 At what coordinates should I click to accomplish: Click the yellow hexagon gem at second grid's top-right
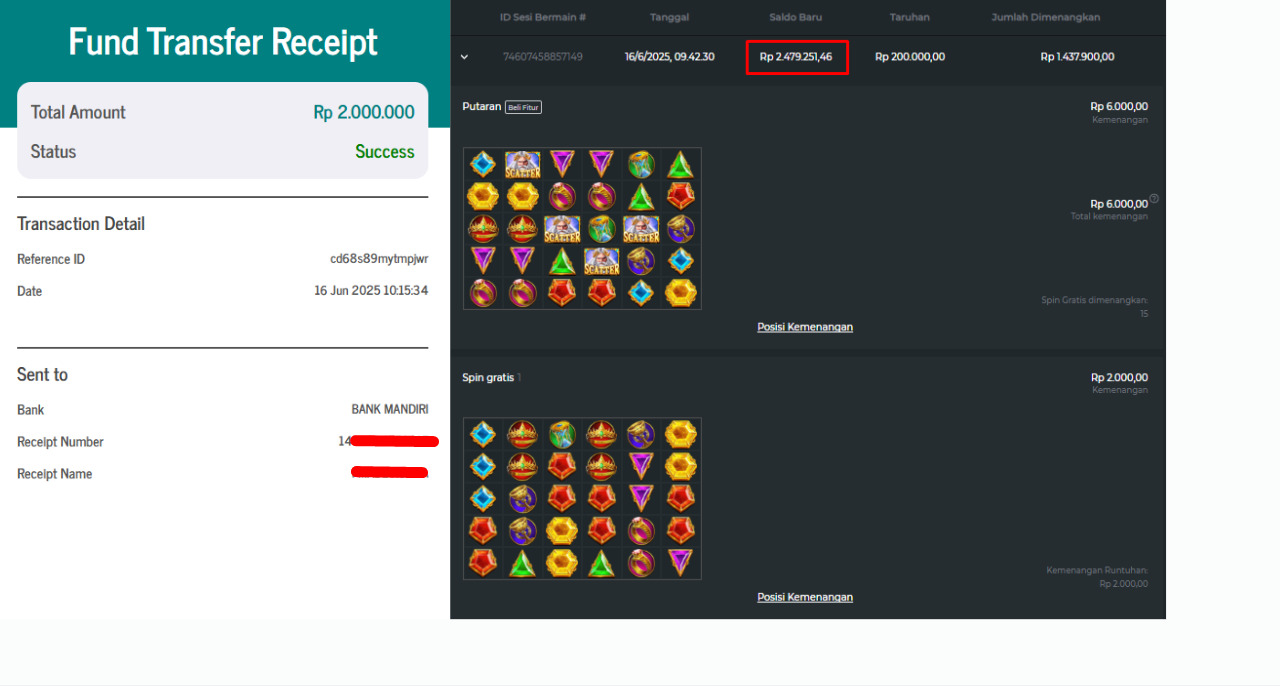[680, 434]
